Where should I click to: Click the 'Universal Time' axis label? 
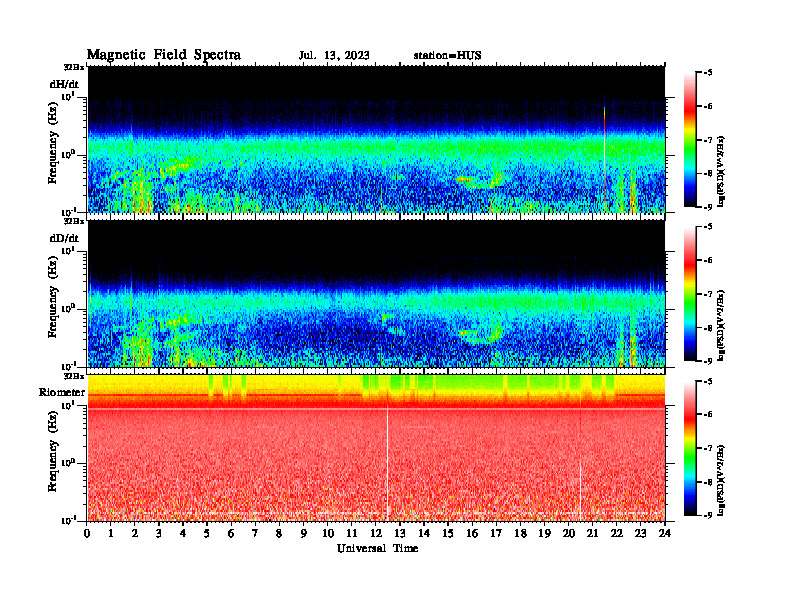(x=377, y=548)
